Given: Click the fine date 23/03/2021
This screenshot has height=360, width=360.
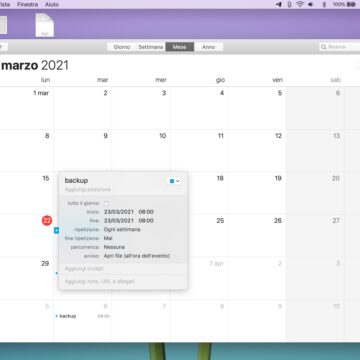Looking at the screenshot, I should [119, 221].
